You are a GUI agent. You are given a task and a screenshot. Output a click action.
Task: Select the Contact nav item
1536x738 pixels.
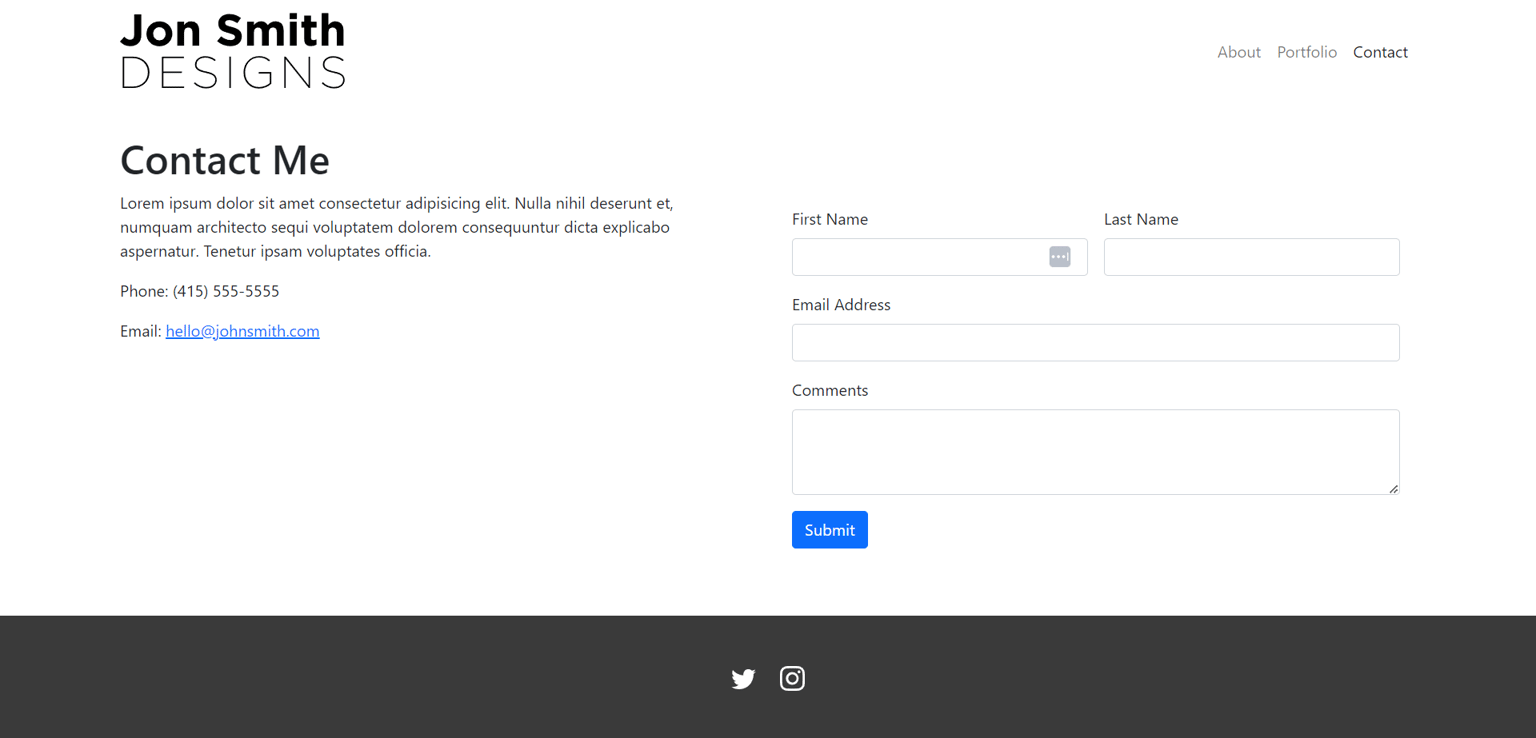pos(1380,52)
